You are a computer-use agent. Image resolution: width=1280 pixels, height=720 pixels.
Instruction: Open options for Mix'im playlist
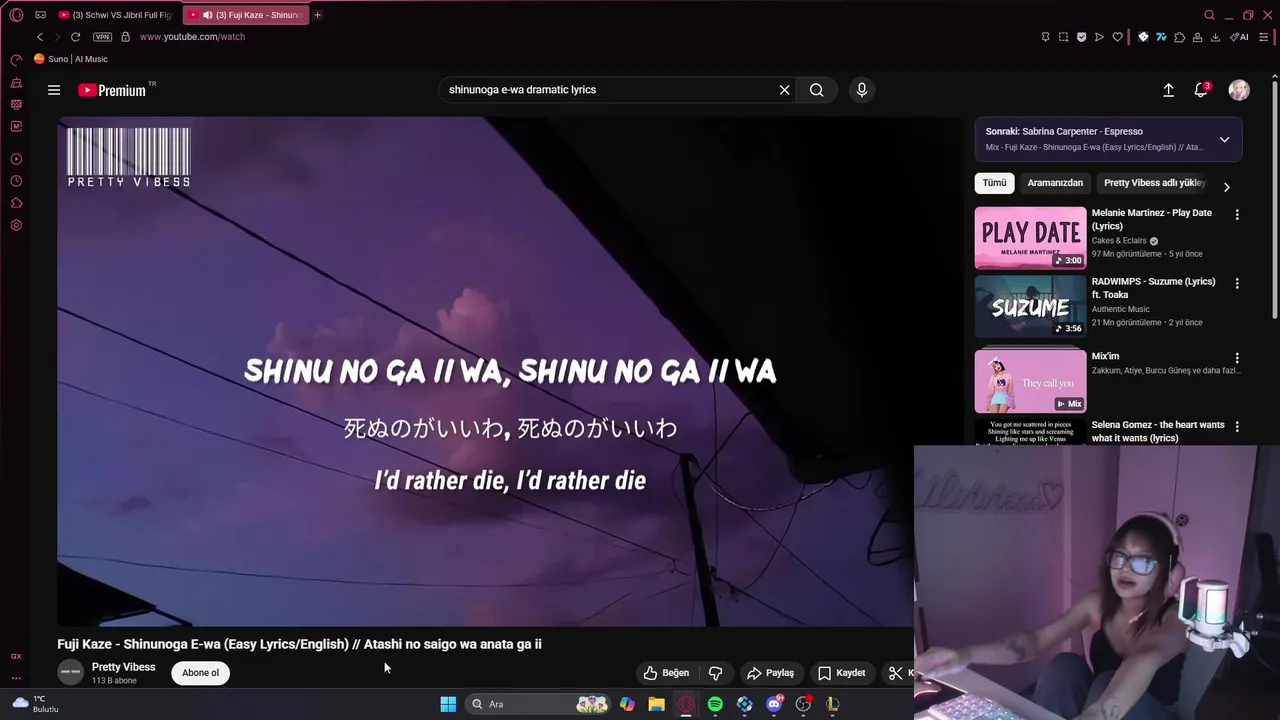(x=1237, y=358)
